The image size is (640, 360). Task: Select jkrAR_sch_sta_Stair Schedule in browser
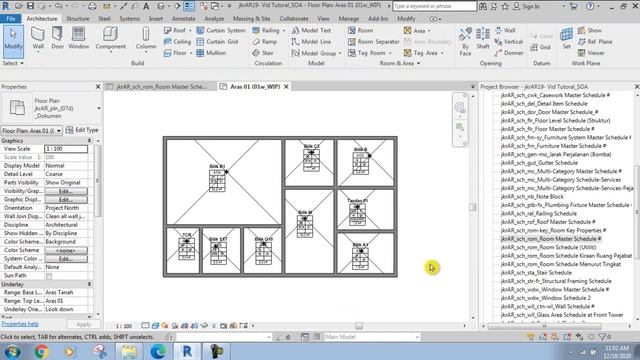pyautogui.click(x=536, y=273)
